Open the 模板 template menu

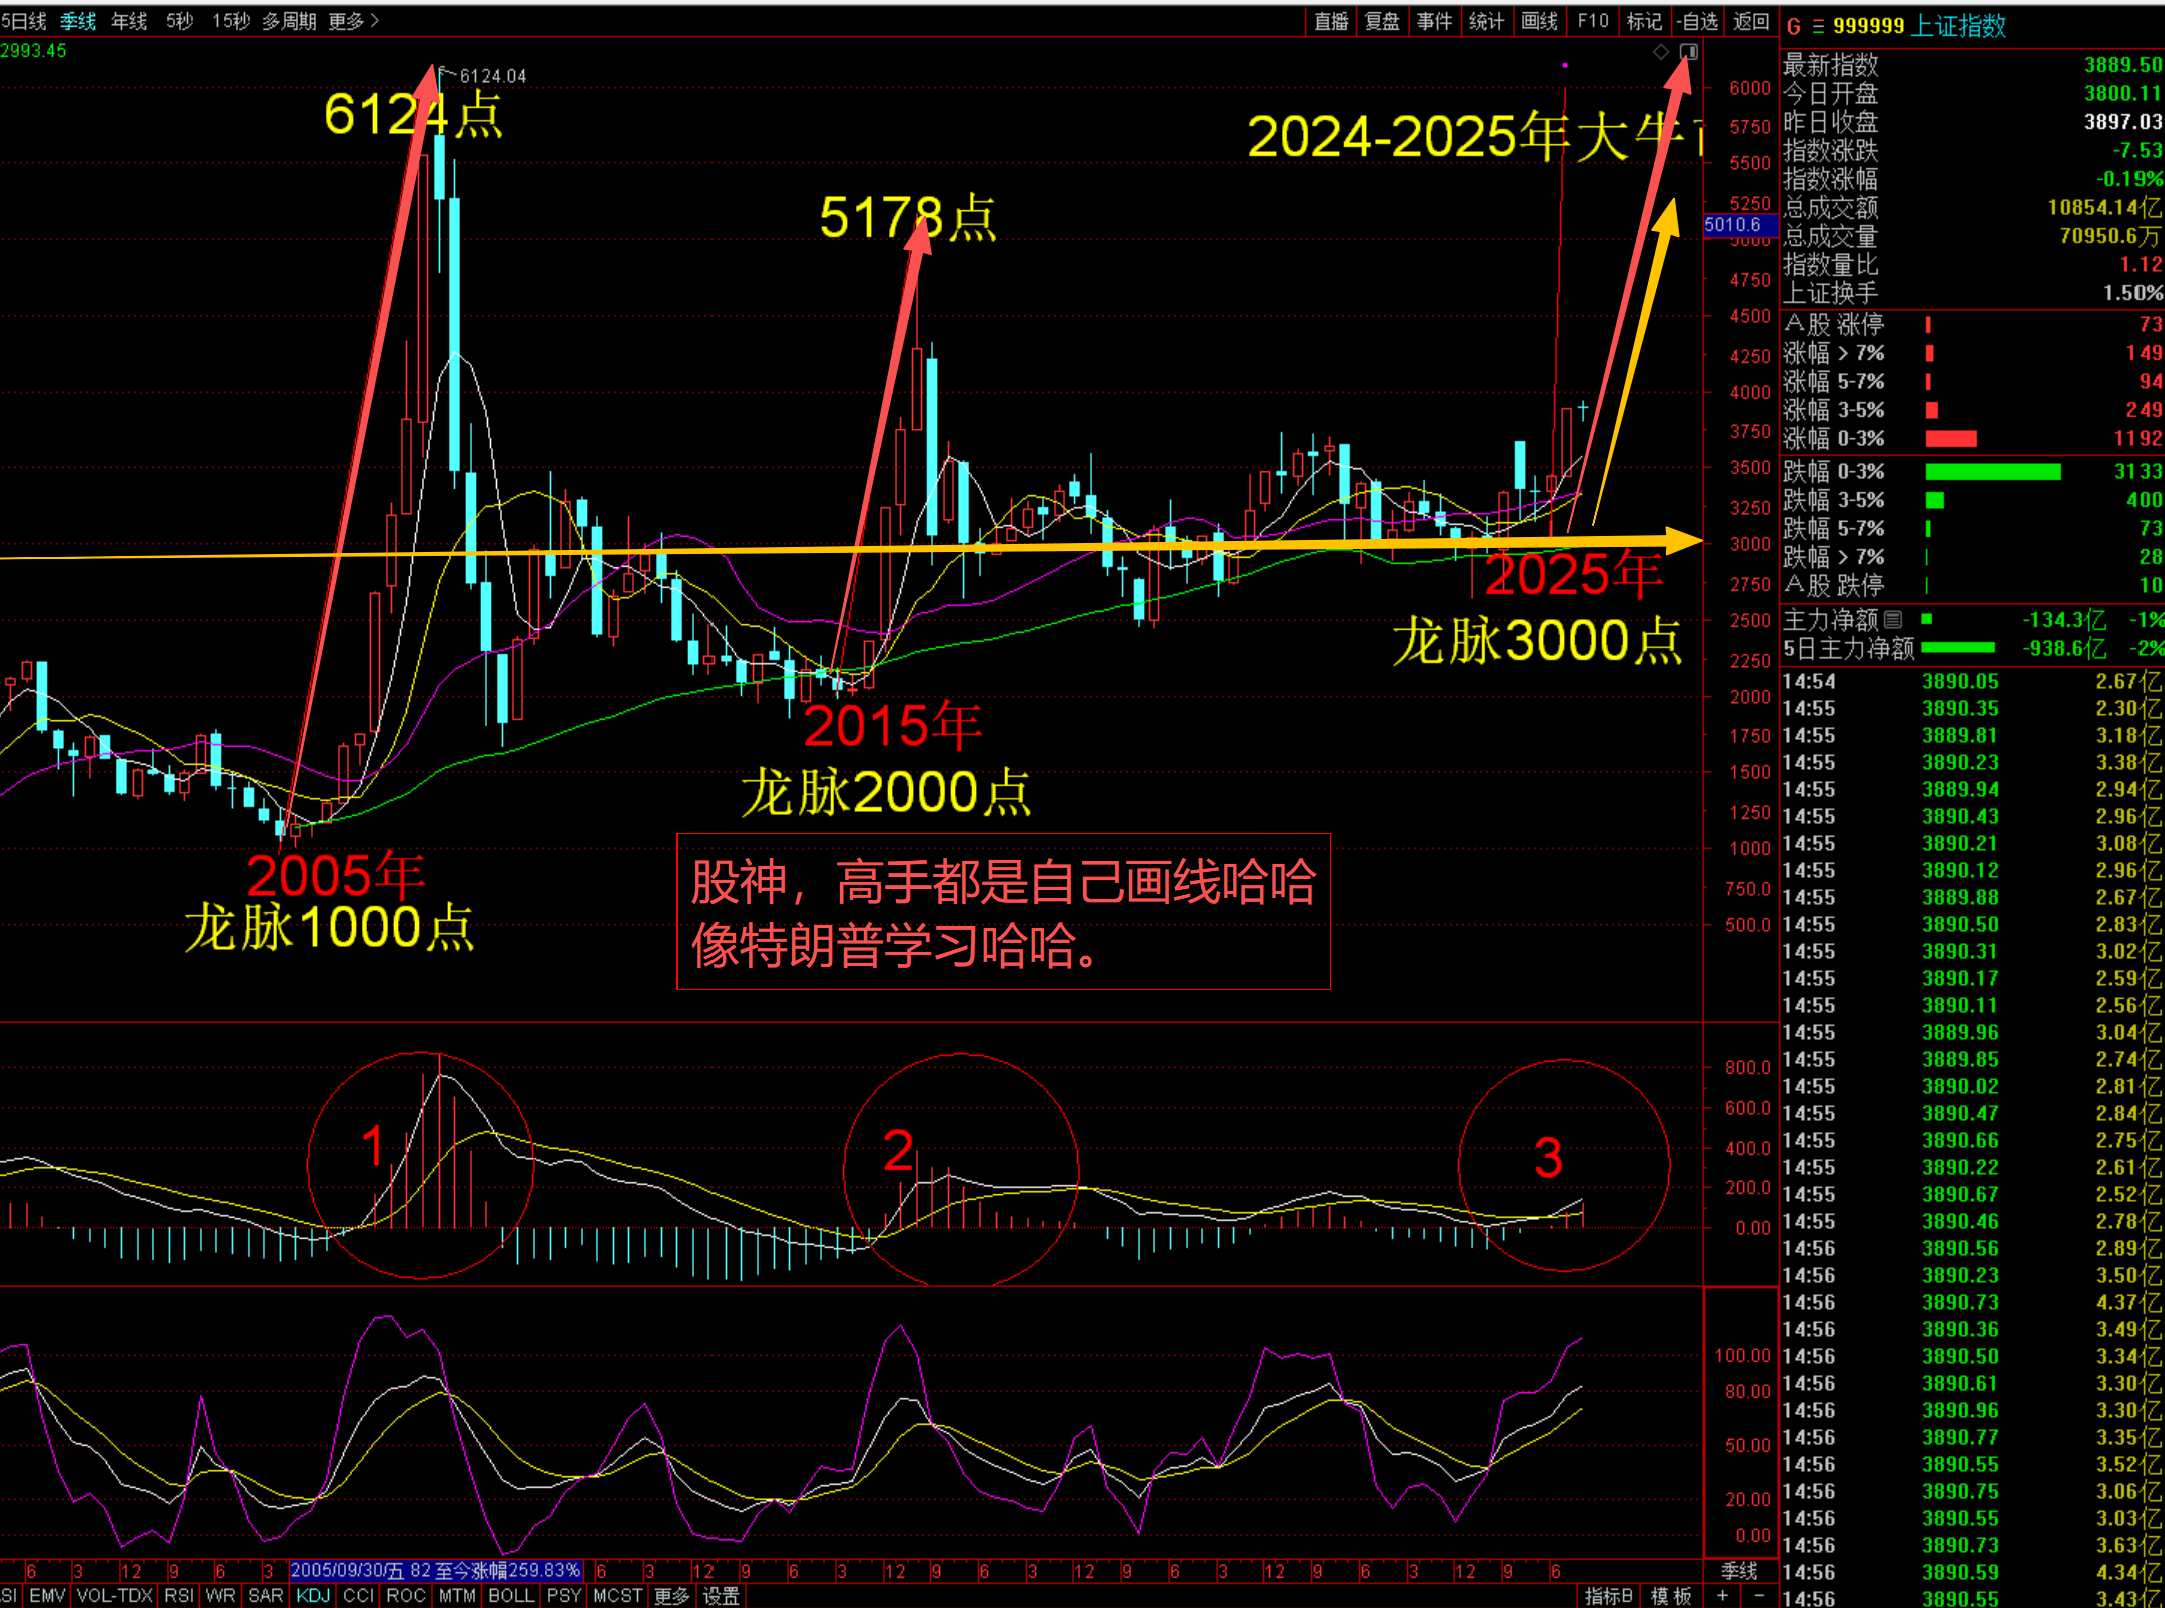pyautogui.click(x=1671, y=1596)
